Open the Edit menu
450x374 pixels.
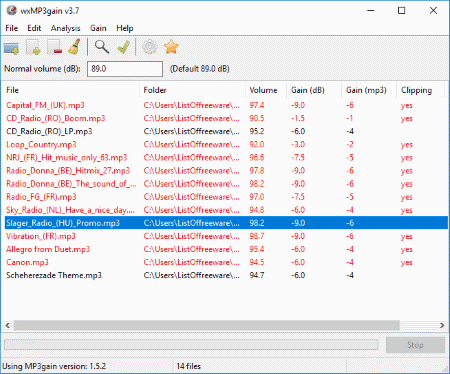point(34,28)
